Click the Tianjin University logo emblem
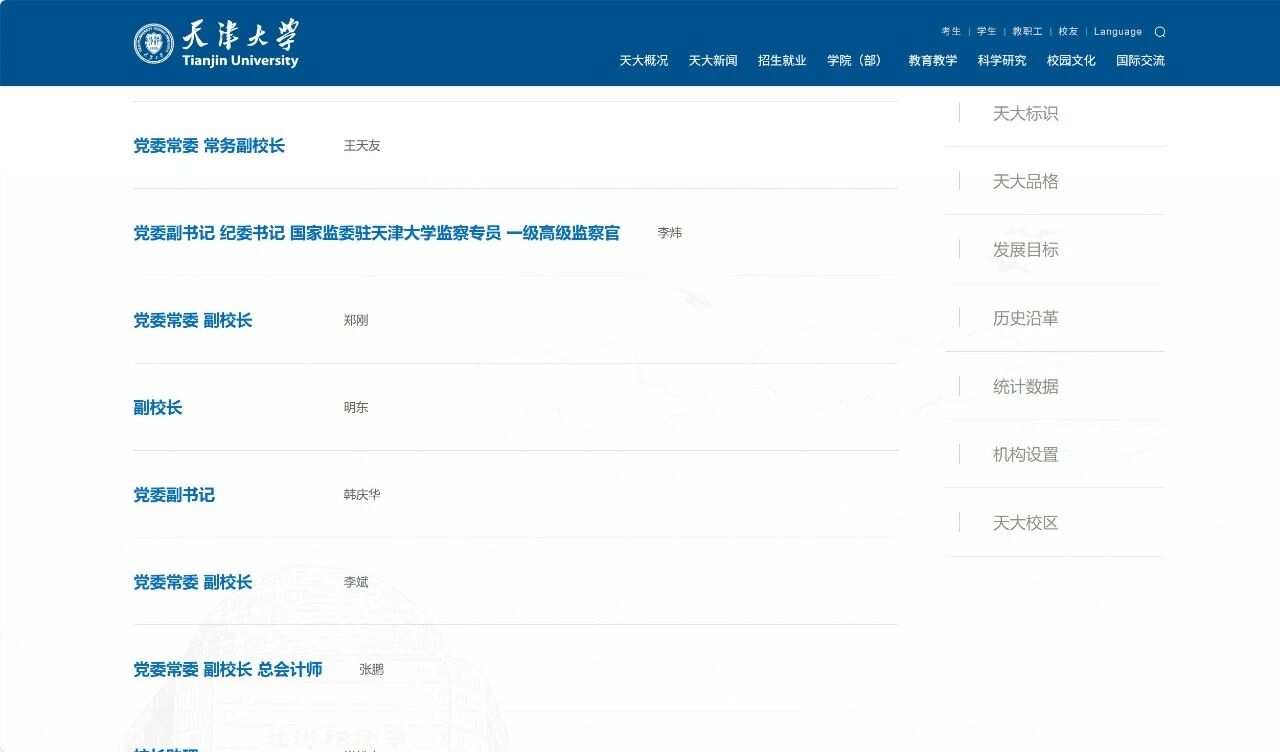Viewport: 1280px width, 752px height. (x=152, y=42)
